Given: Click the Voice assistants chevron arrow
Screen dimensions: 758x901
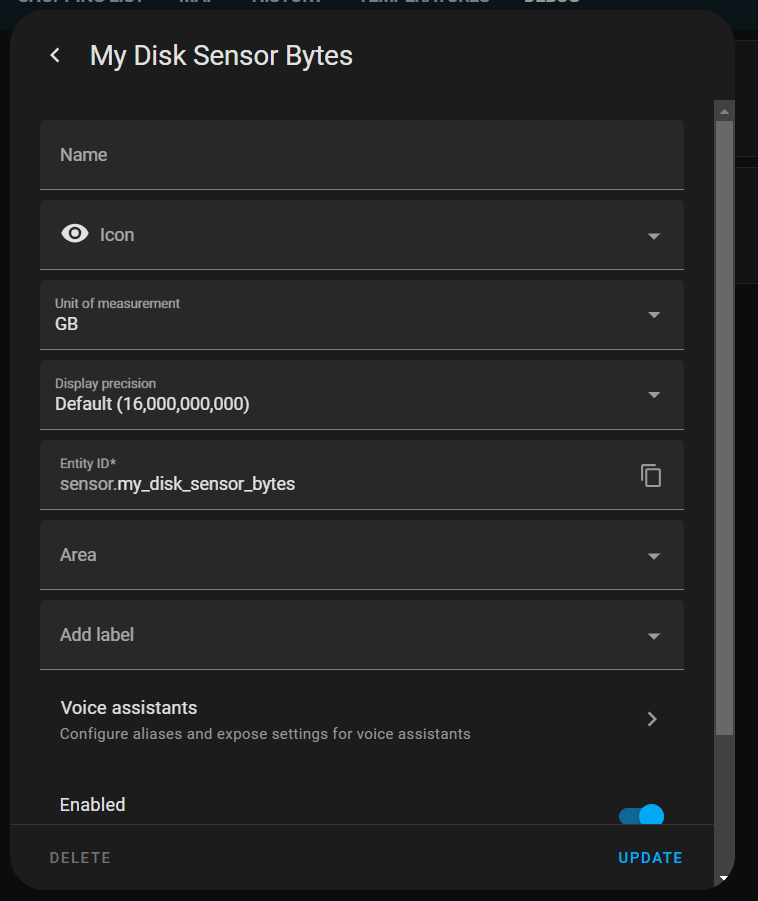Looking at the screenshot, I should [x=652, y=719].
